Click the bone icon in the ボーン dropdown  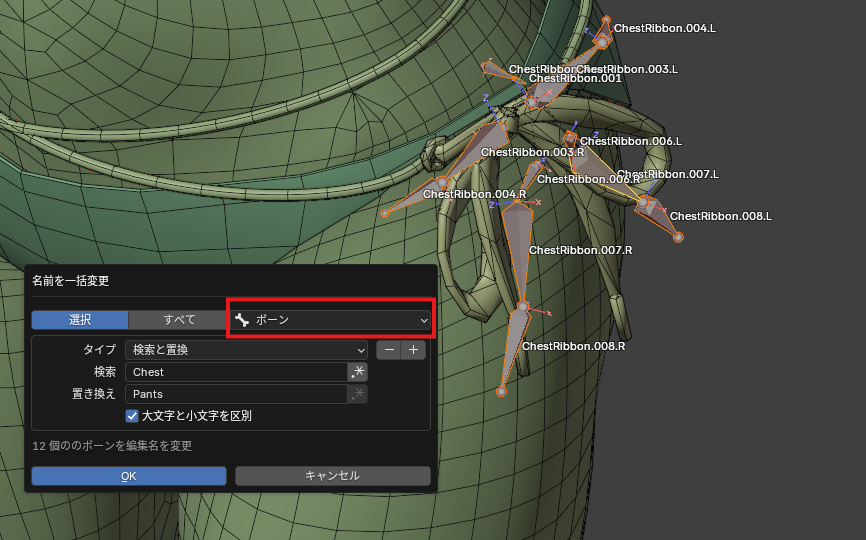241,320
